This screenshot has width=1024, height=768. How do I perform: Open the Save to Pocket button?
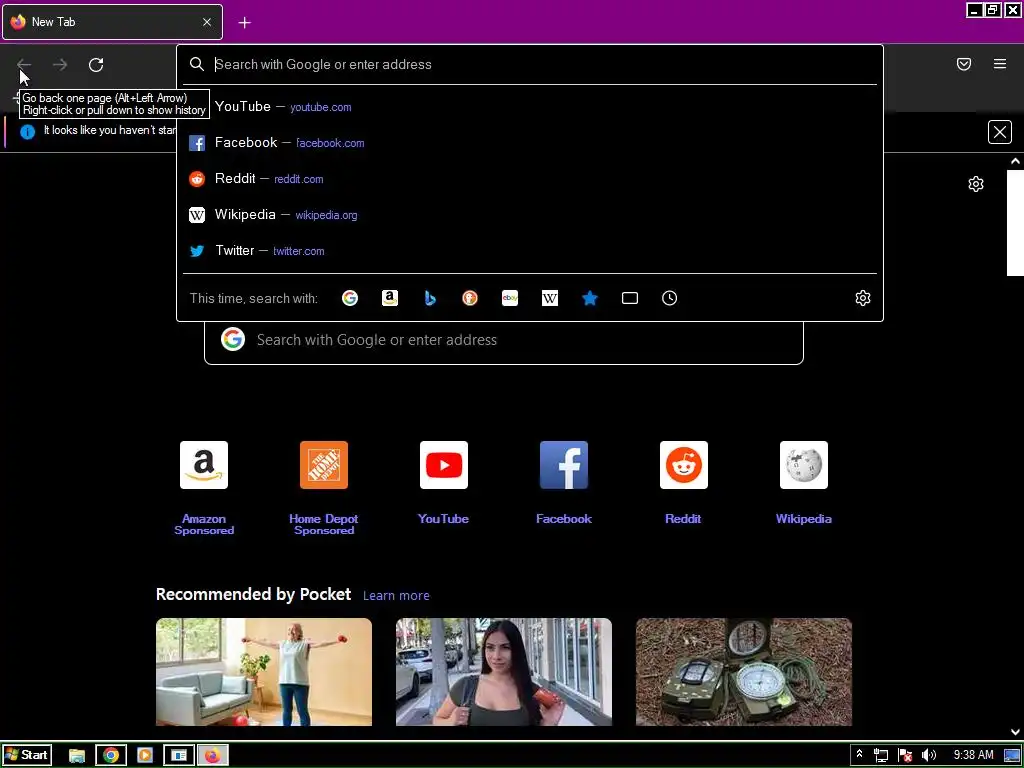pyautogui.click(x=964, y=64)
